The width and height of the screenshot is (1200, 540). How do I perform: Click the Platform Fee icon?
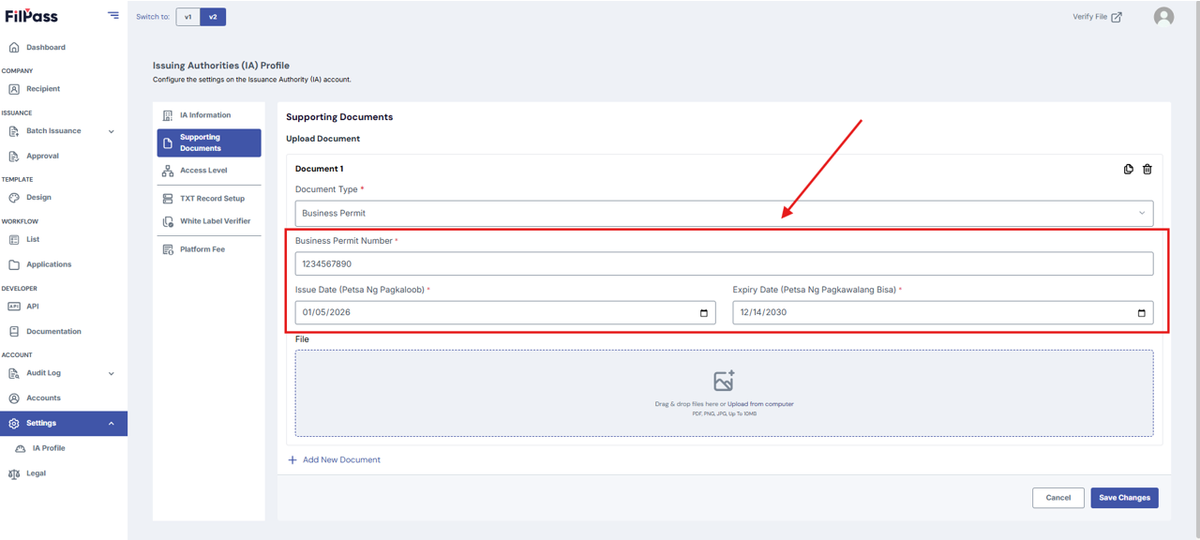[x=168, y=249]
